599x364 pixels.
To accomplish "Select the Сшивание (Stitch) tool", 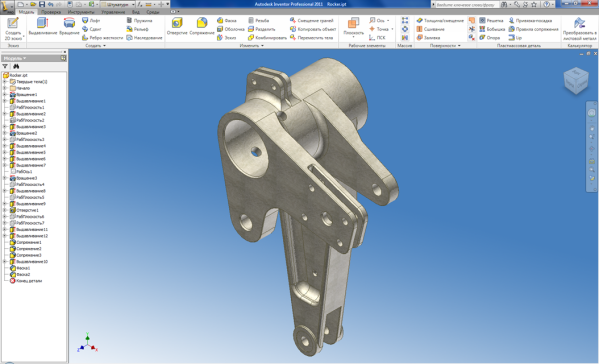I will point(431,29).
